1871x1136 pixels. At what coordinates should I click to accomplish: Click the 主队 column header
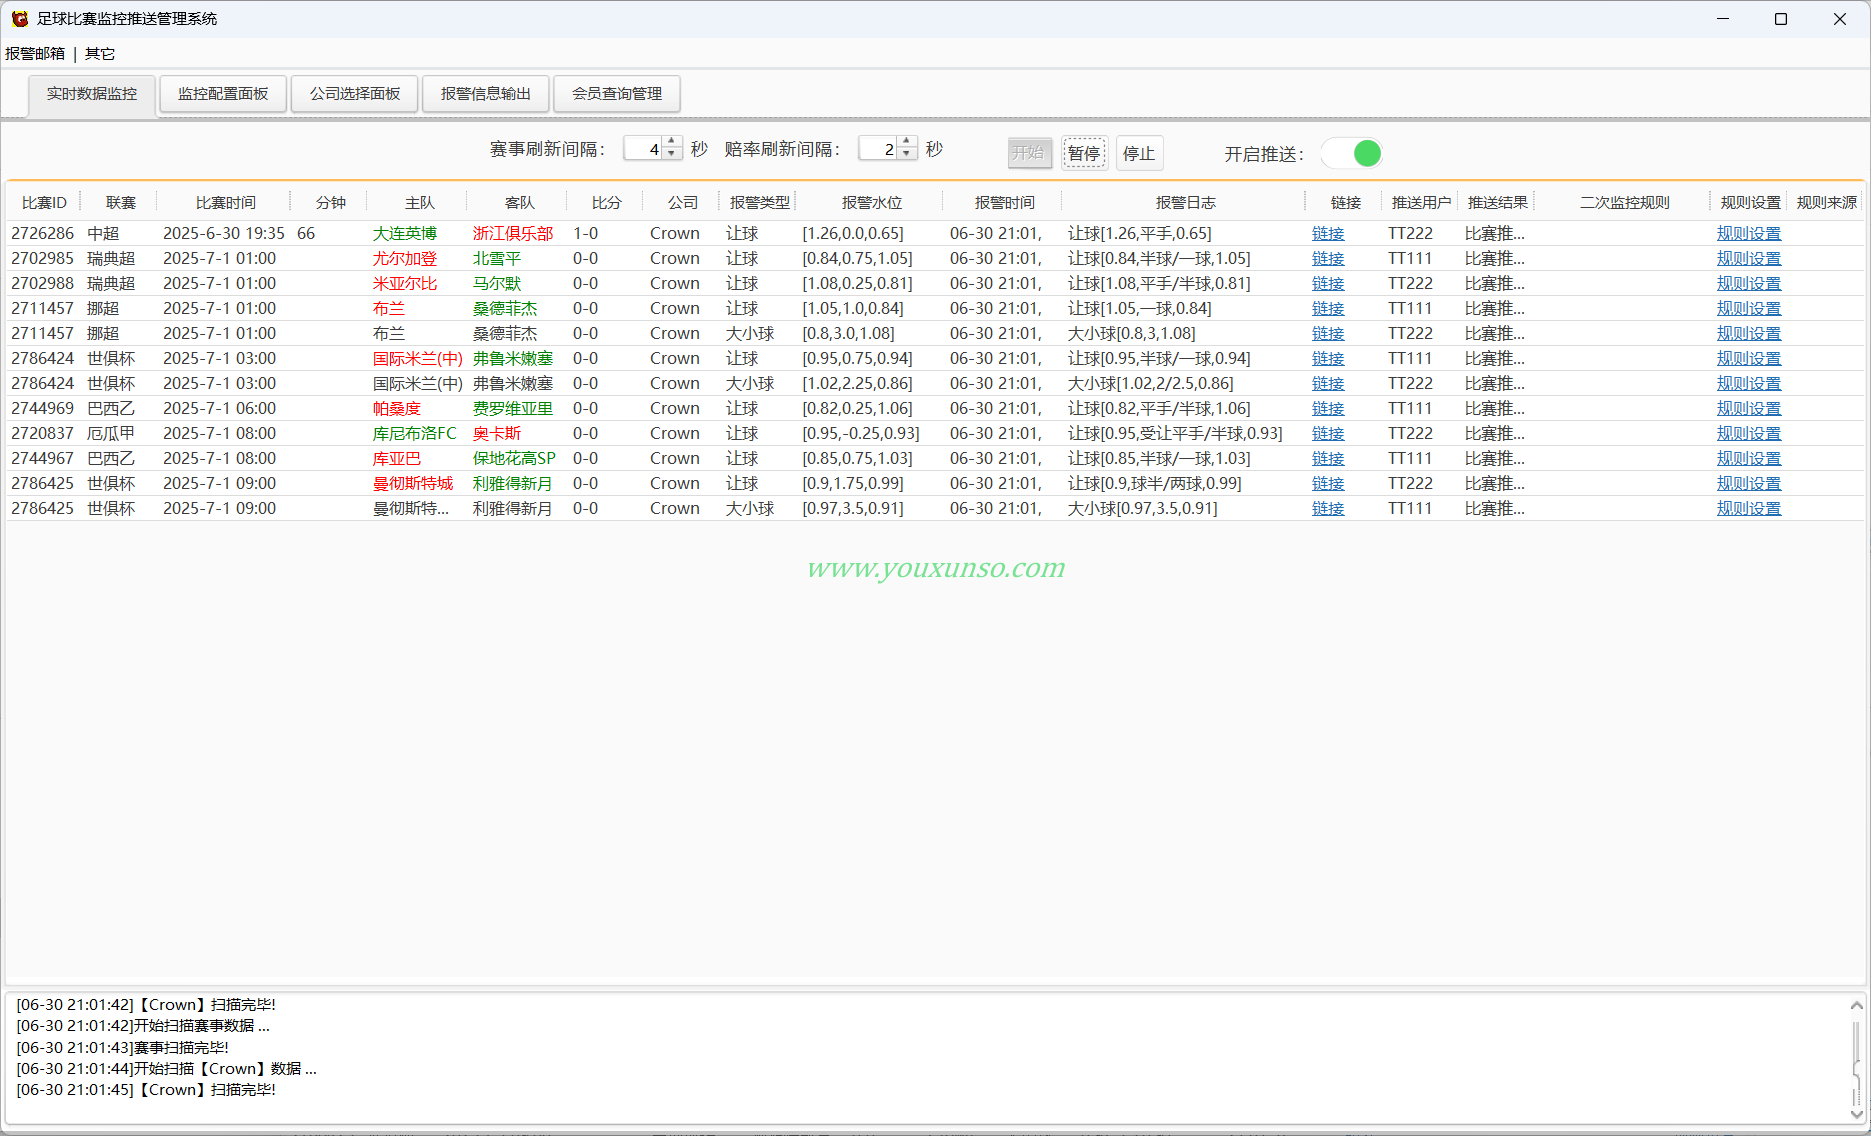[x=419, y=203]
